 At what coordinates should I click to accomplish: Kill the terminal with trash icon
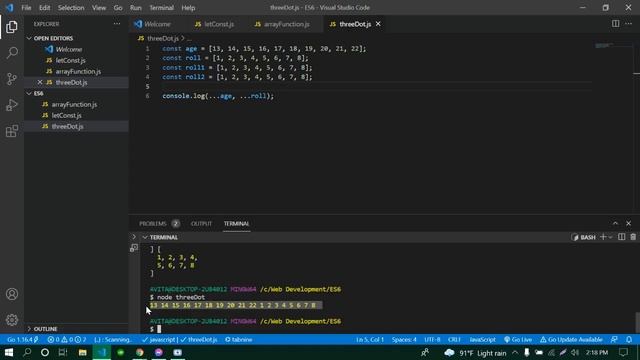(x=633, y=237)
